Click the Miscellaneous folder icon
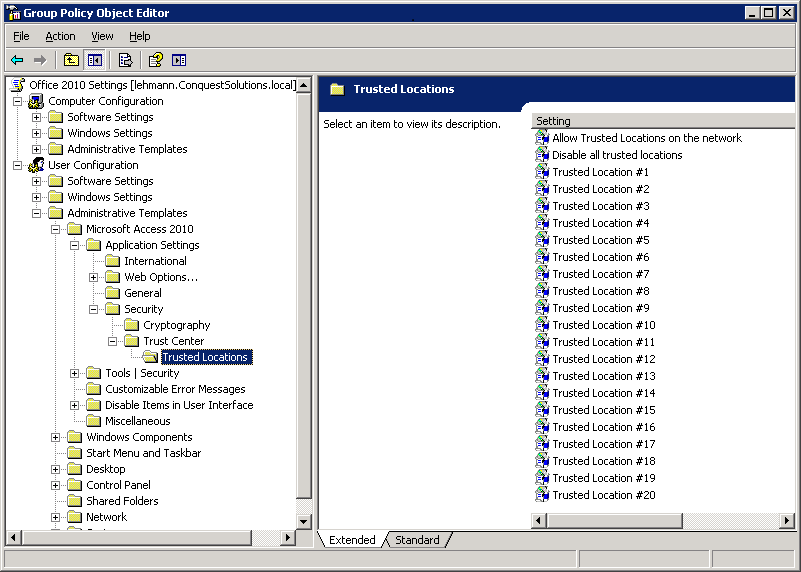 click(x=93, y=421)
